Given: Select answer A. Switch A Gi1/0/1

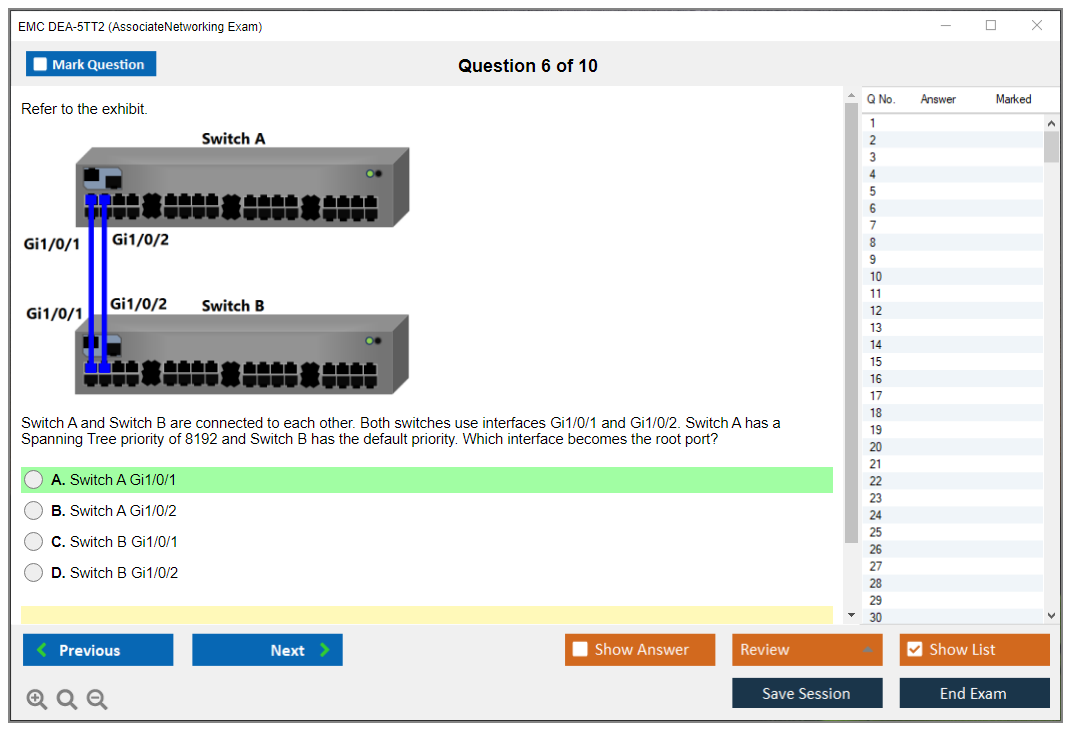Looking at the screenshot, I should 34,480.
